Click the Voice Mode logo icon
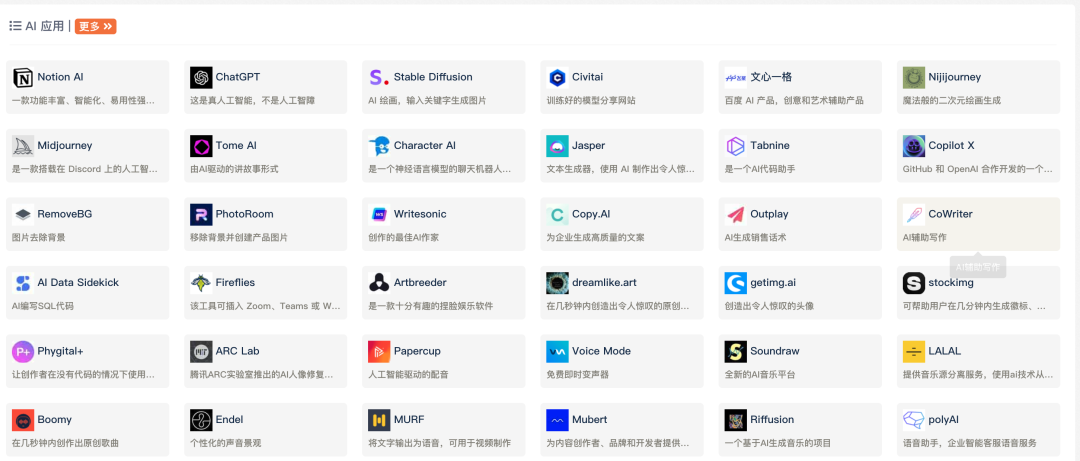Viewport: 1080px width, 461px height. tap(557, 351)
